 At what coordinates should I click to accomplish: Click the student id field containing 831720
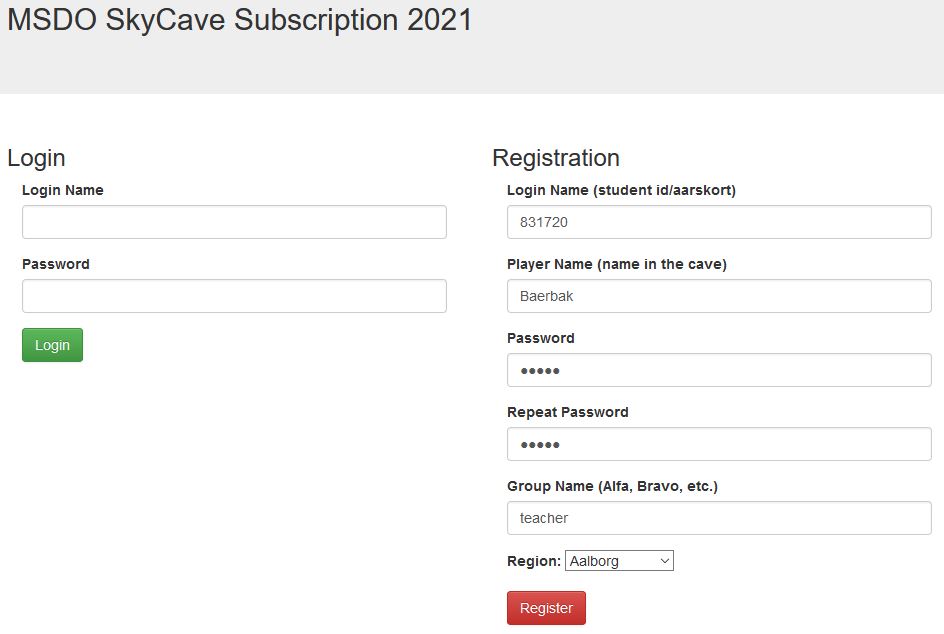pyautogui.click(x=719, y=222)
